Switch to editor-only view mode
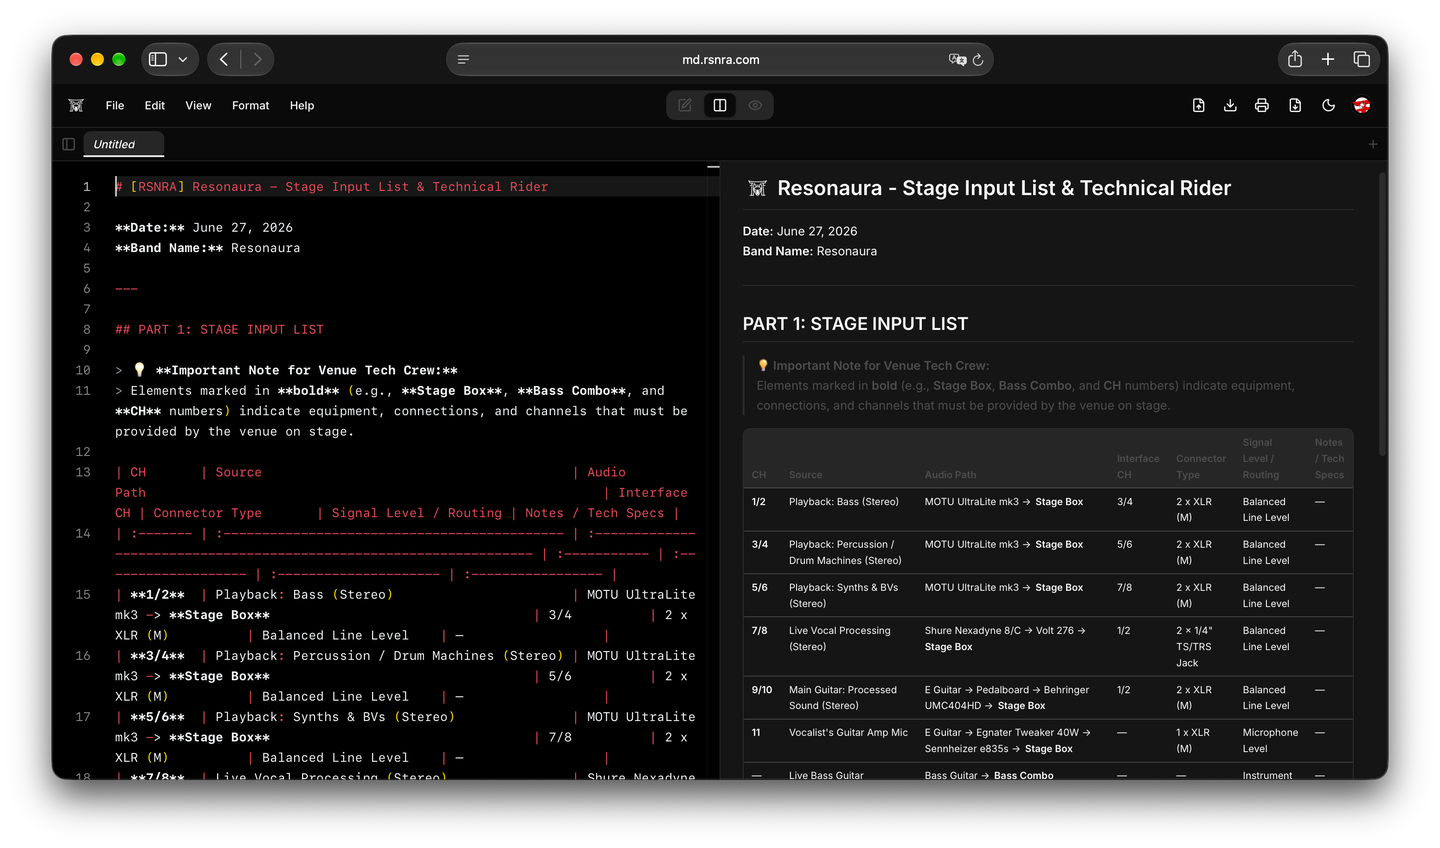Screen dimensions: 1440x848 coord(685,105)
